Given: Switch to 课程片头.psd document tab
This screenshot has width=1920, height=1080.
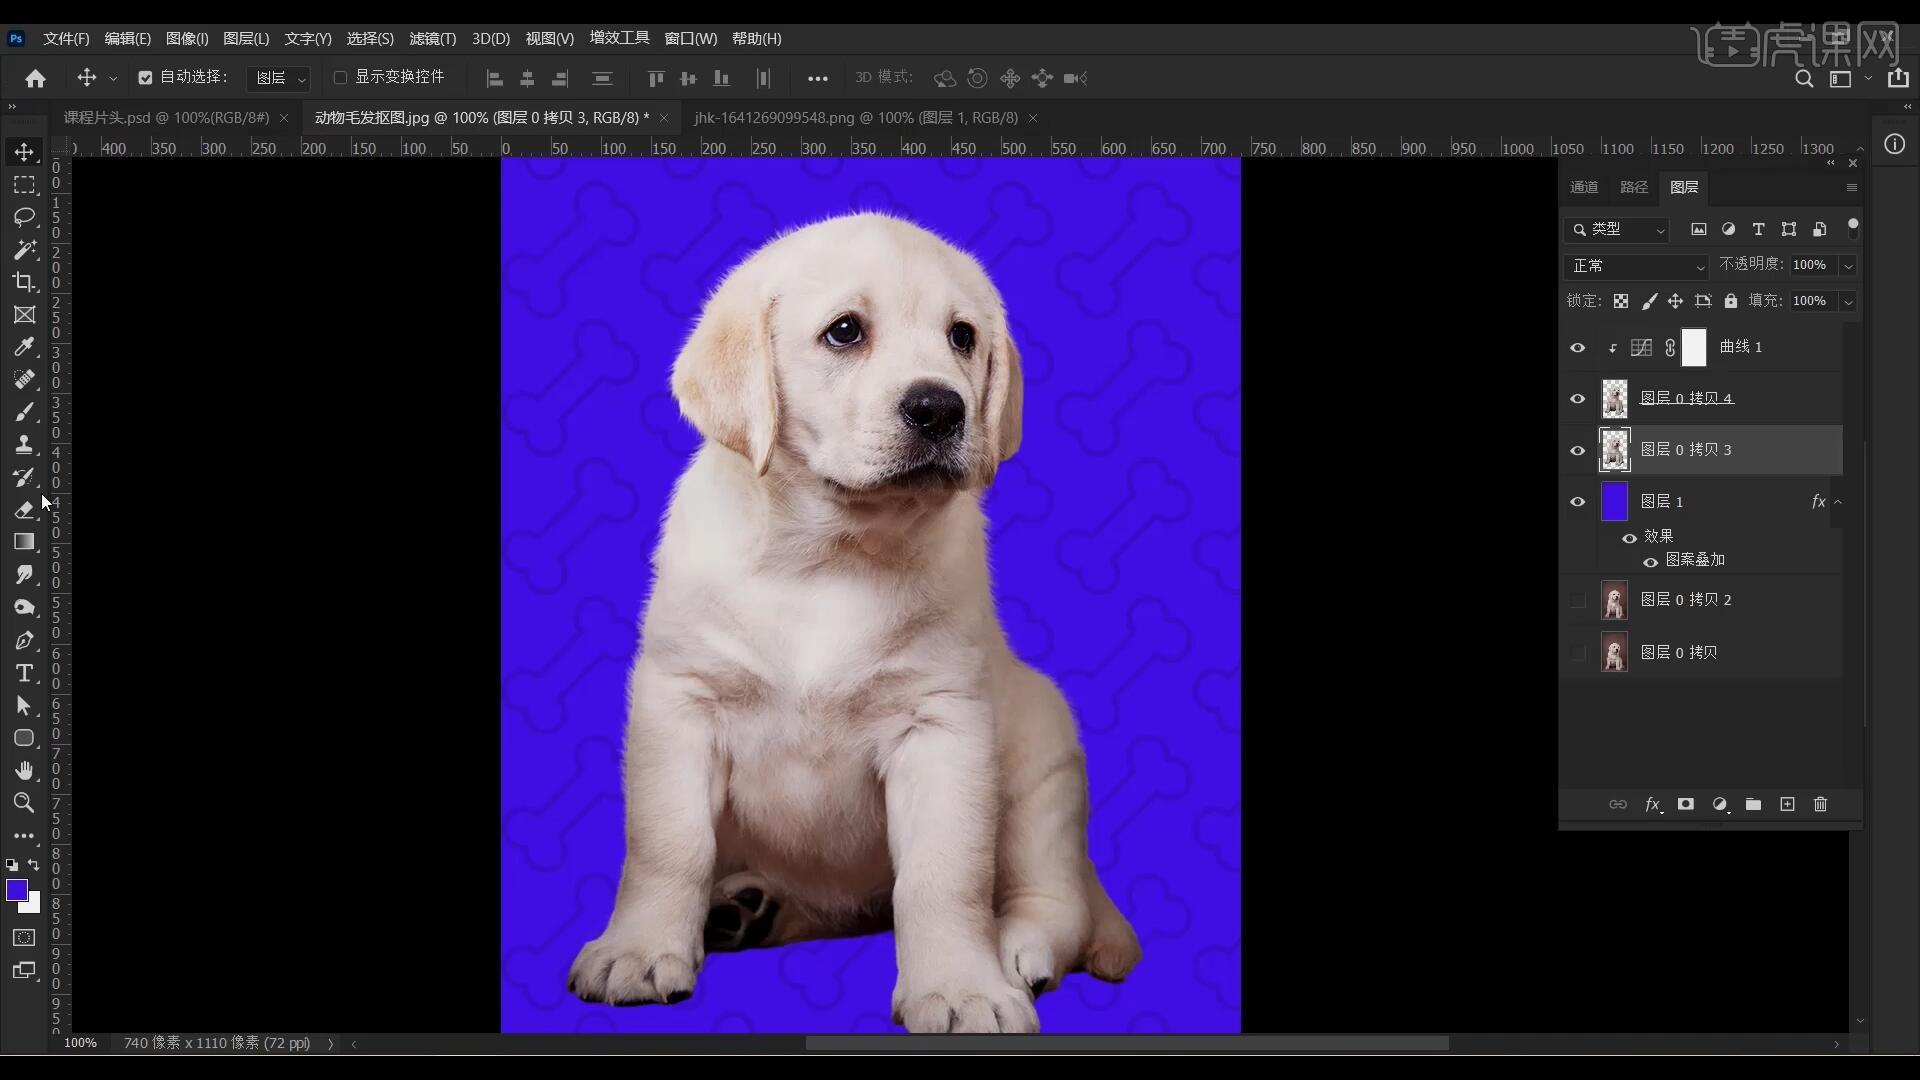Looking at the screenshot, I should pos(166,118).
